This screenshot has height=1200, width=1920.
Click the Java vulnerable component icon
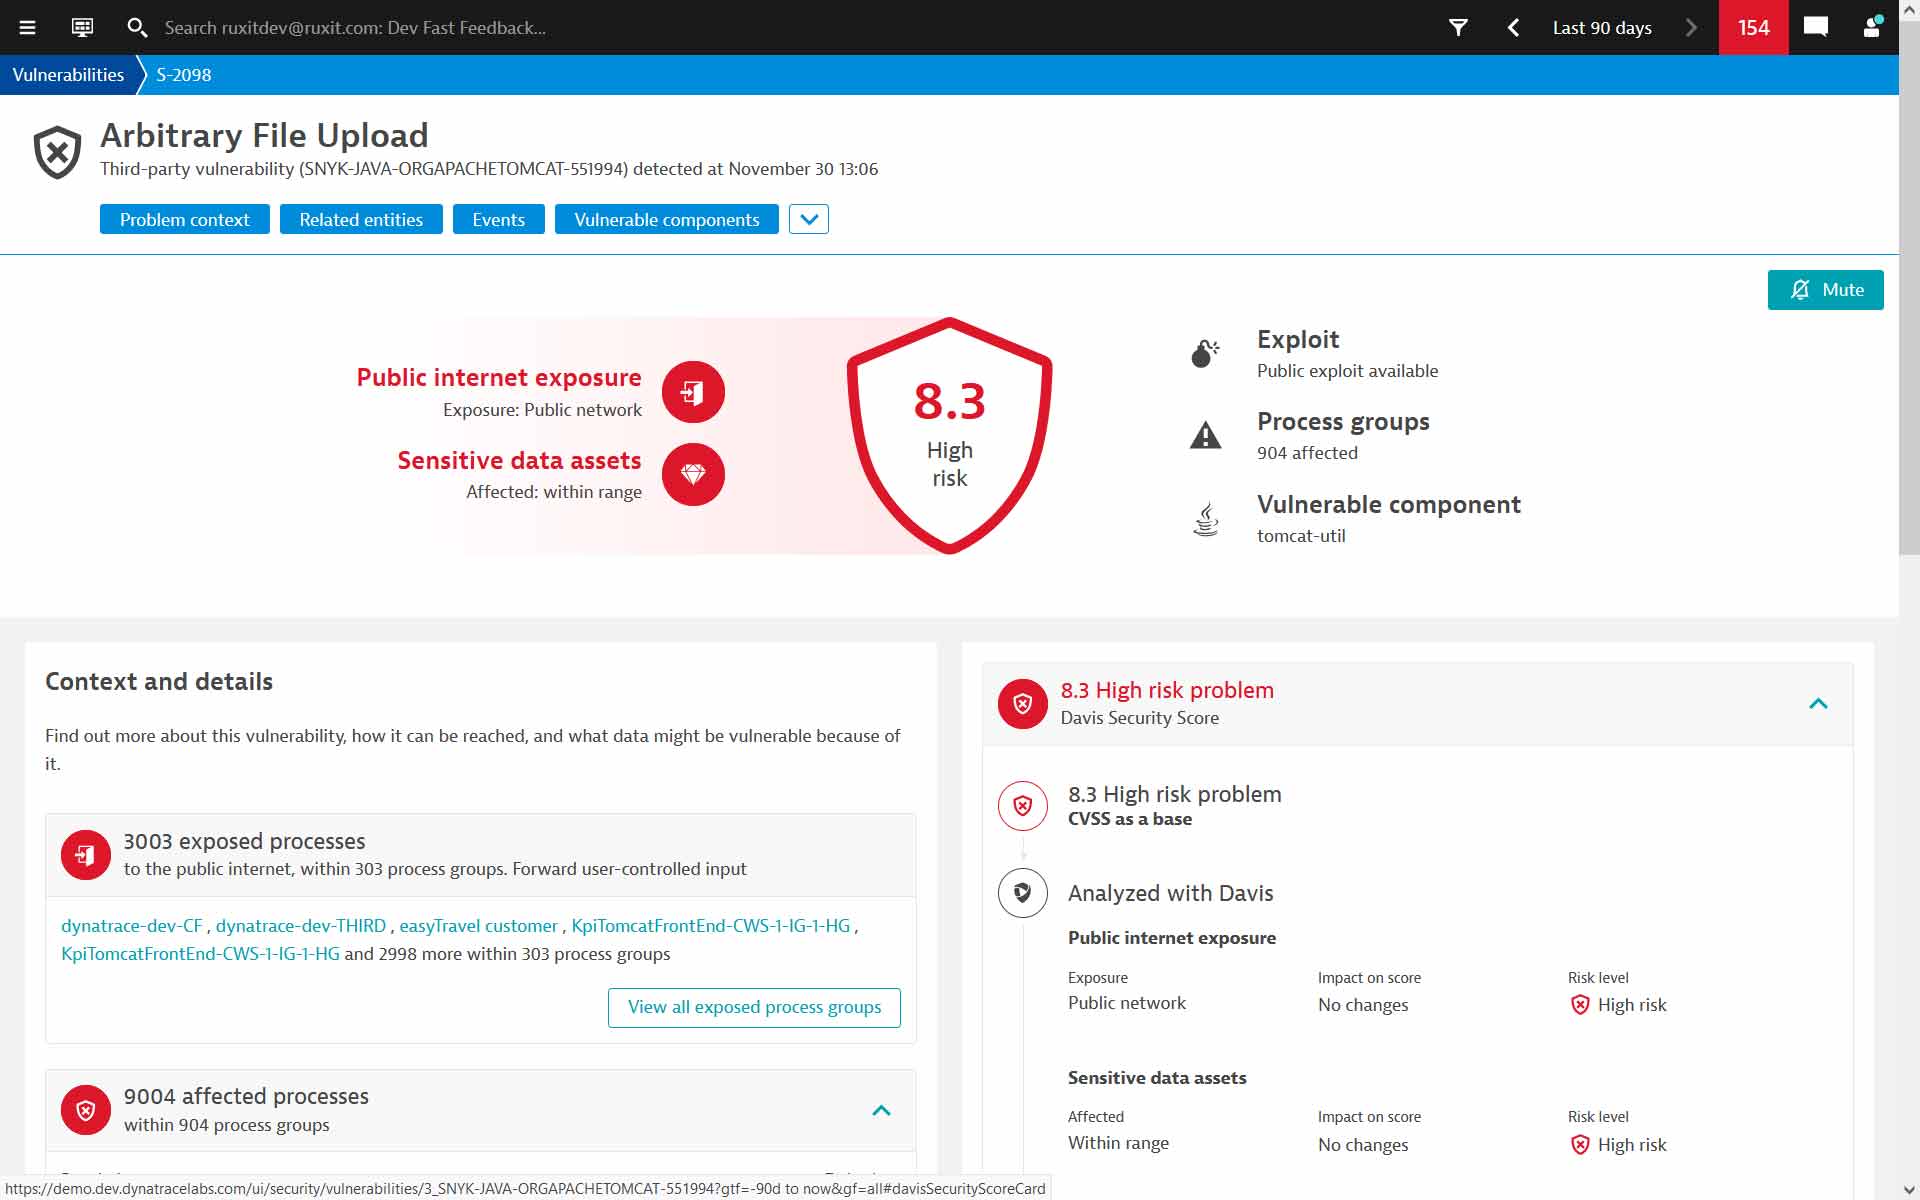[1206, 519]
